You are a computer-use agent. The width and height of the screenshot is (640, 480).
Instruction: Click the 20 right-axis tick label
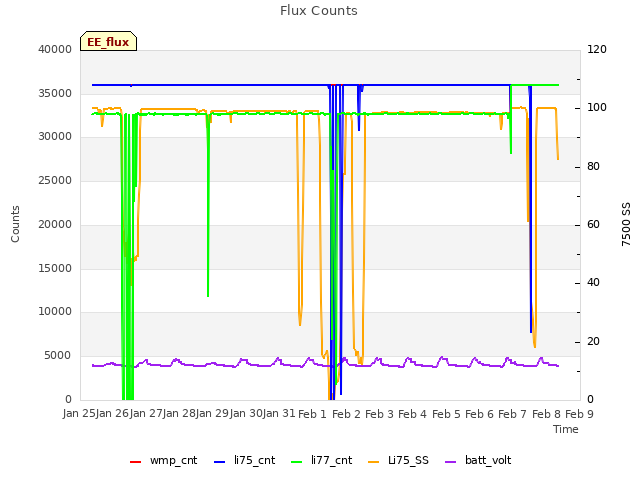coord(593,341)
